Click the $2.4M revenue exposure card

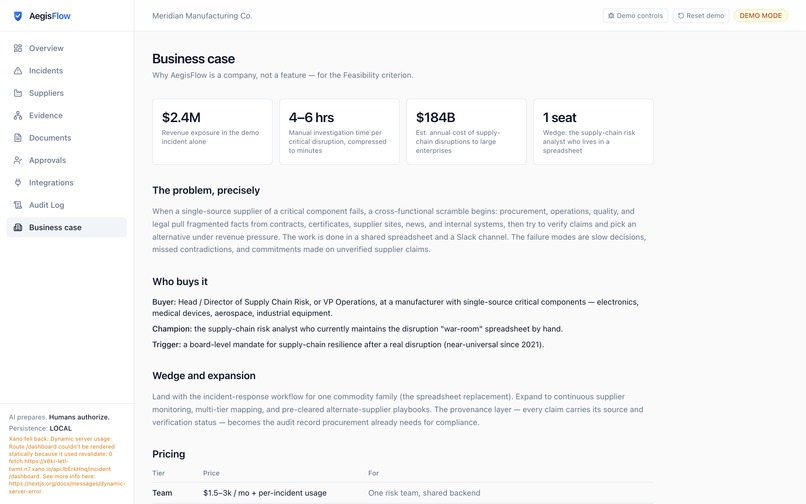(212, 132)
